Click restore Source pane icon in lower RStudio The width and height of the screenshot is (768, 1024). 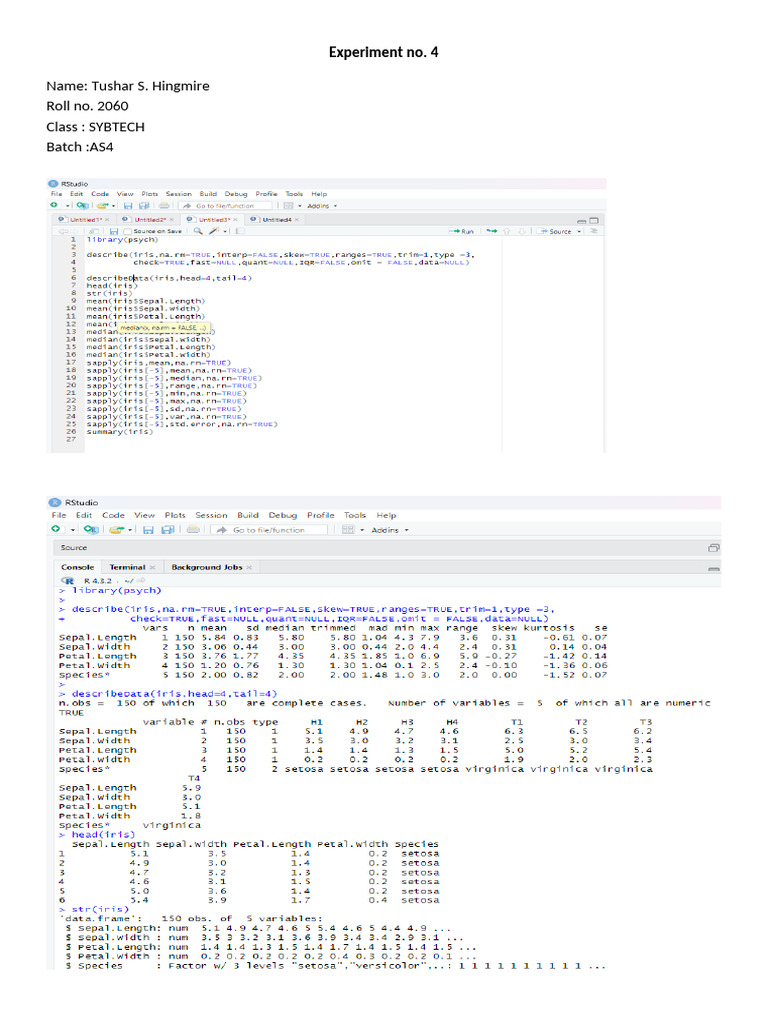coord(714,548)
